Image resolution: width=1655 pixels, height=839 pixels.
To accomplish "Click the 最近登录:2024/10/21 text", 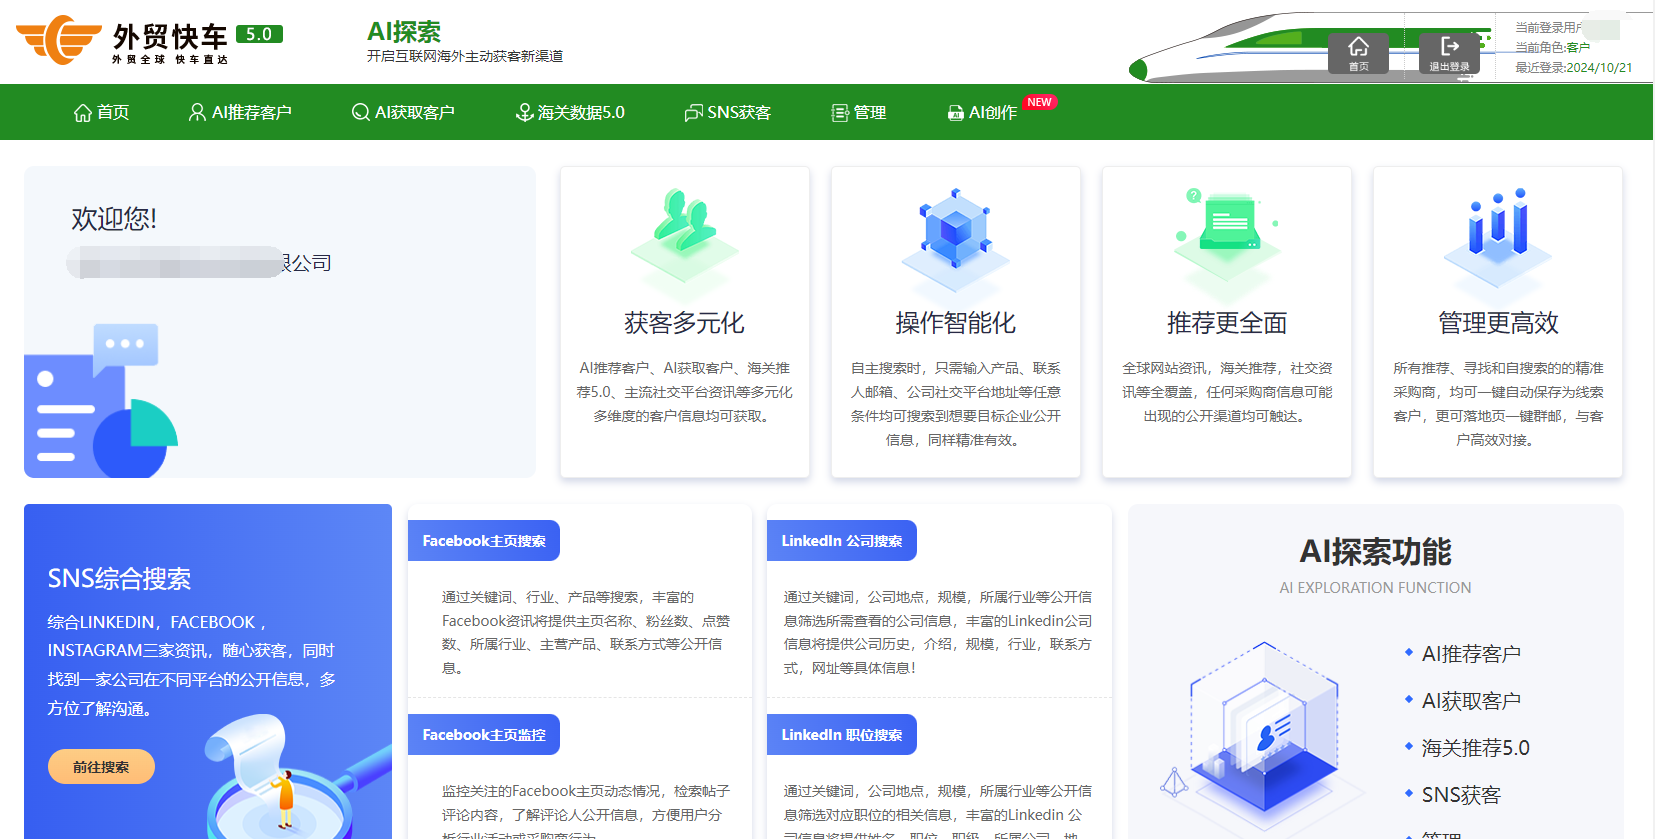I will point(1573,68).
